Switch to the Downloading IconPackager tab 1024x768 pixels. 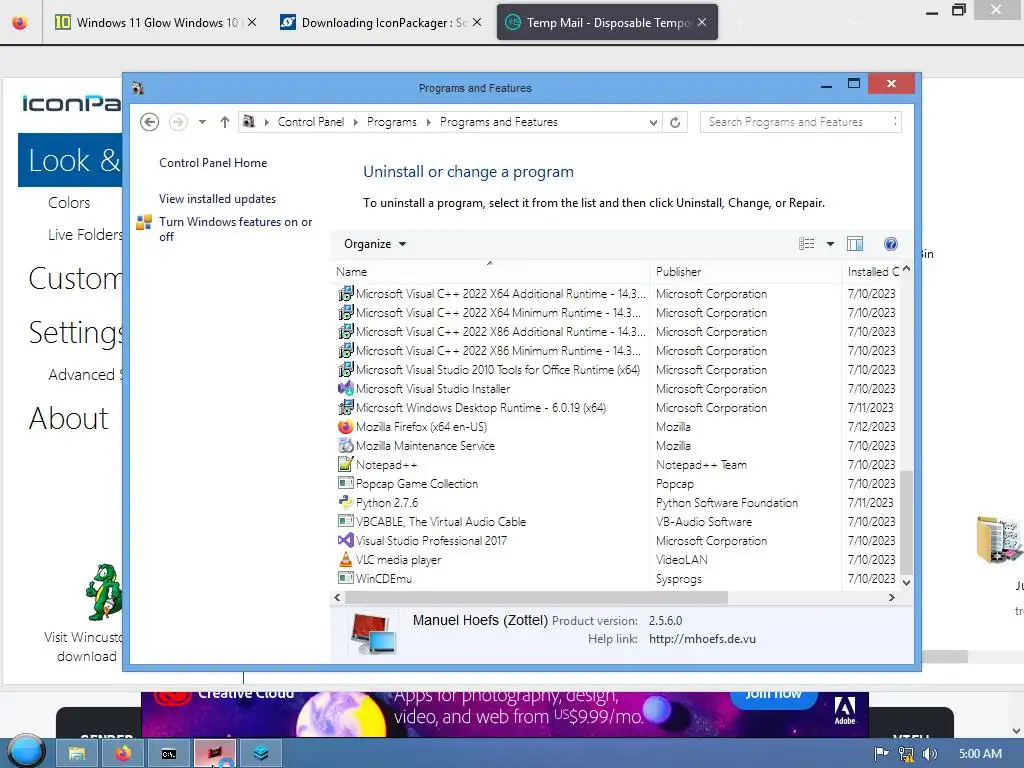tap(382, 23)
